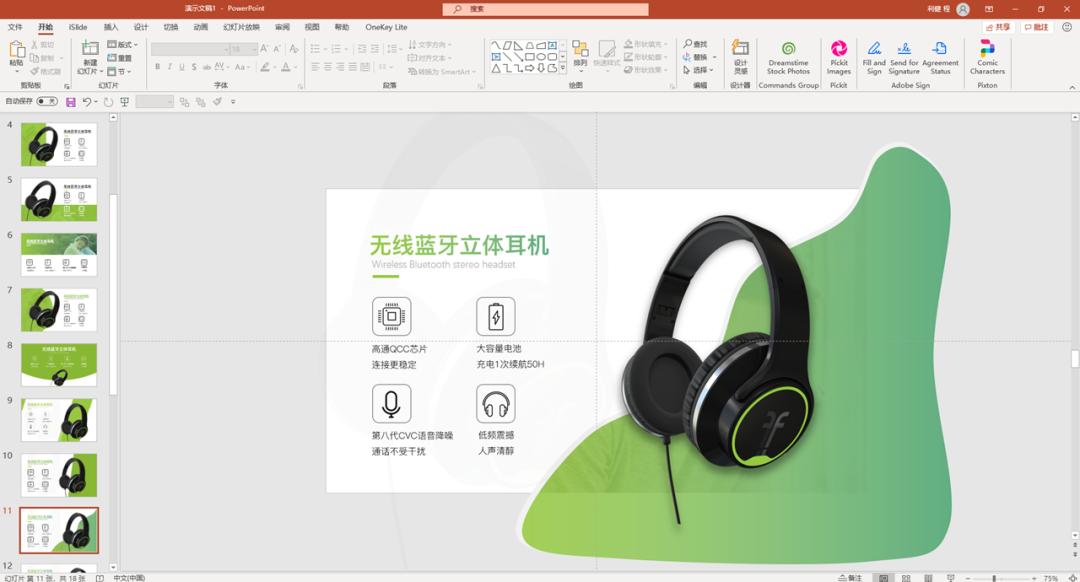Launch Comic Characters in the Pixton group
The height and width of the screenshot is (582, 1080).
987,55
